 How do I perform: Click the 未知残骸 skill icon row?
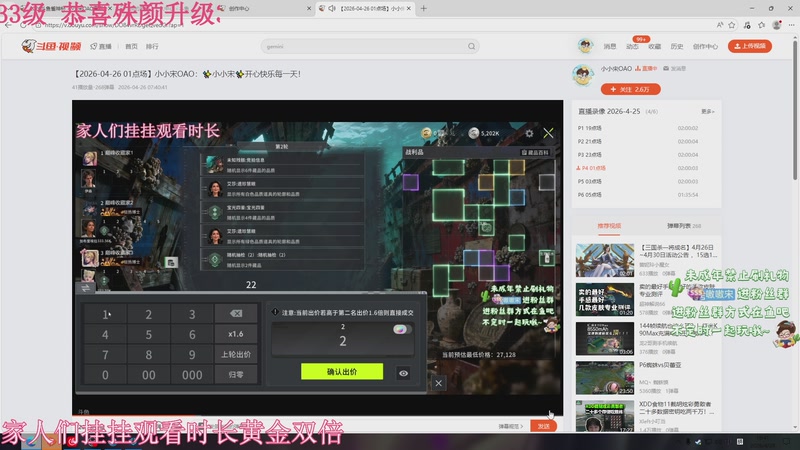(283, 164)
